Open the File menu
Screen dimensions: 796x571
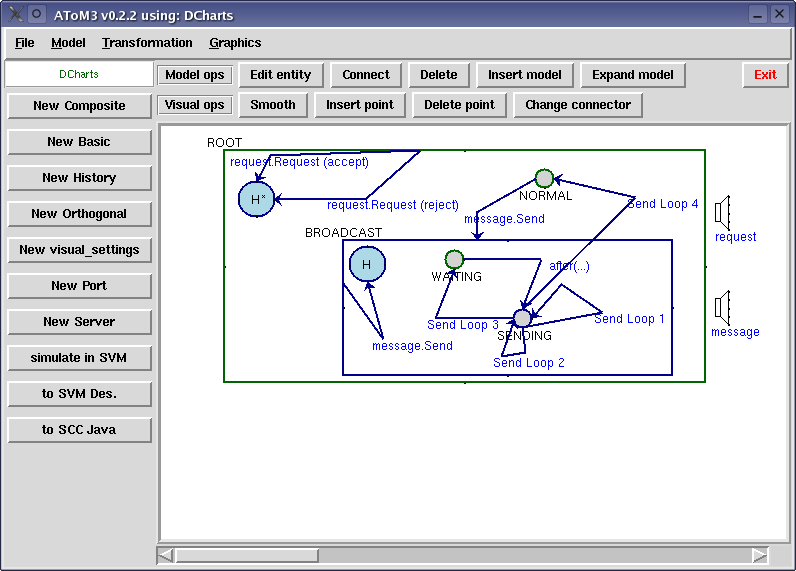pyautogui.click(x=25, y=43)
